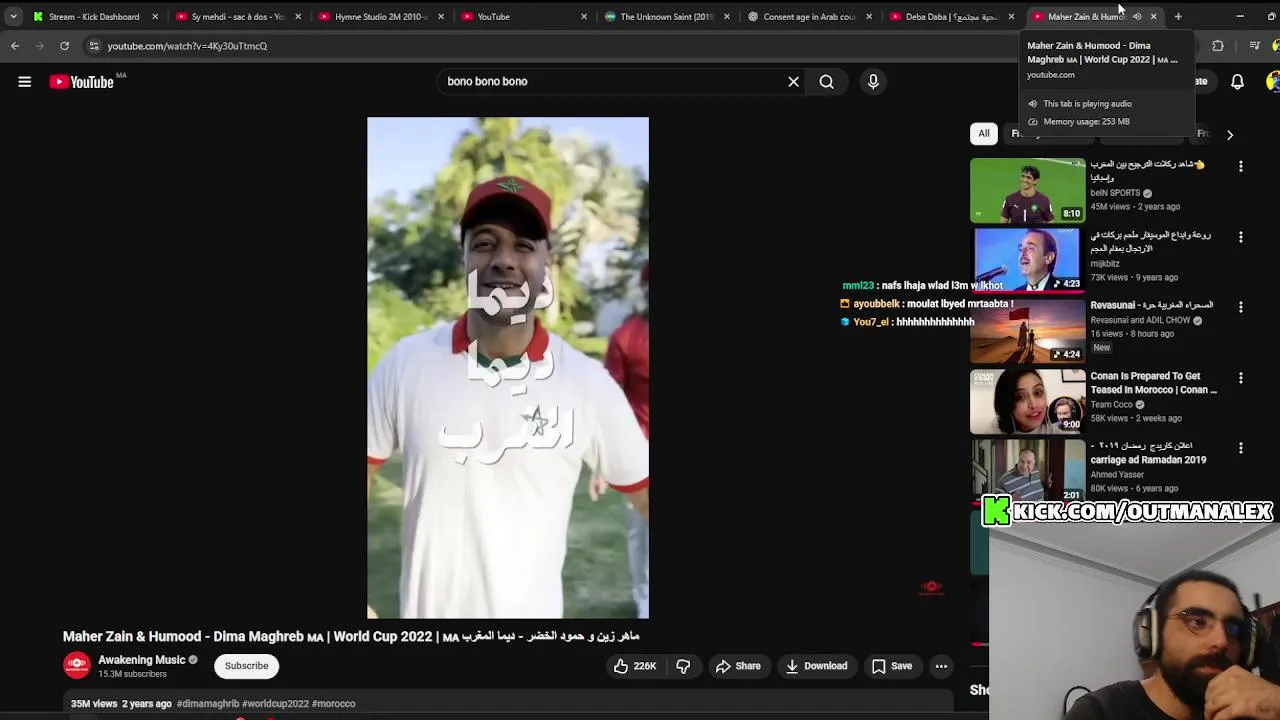1280x720 pixels.
Task: Run the search with the magnifier icon
Action: (827, 82)
